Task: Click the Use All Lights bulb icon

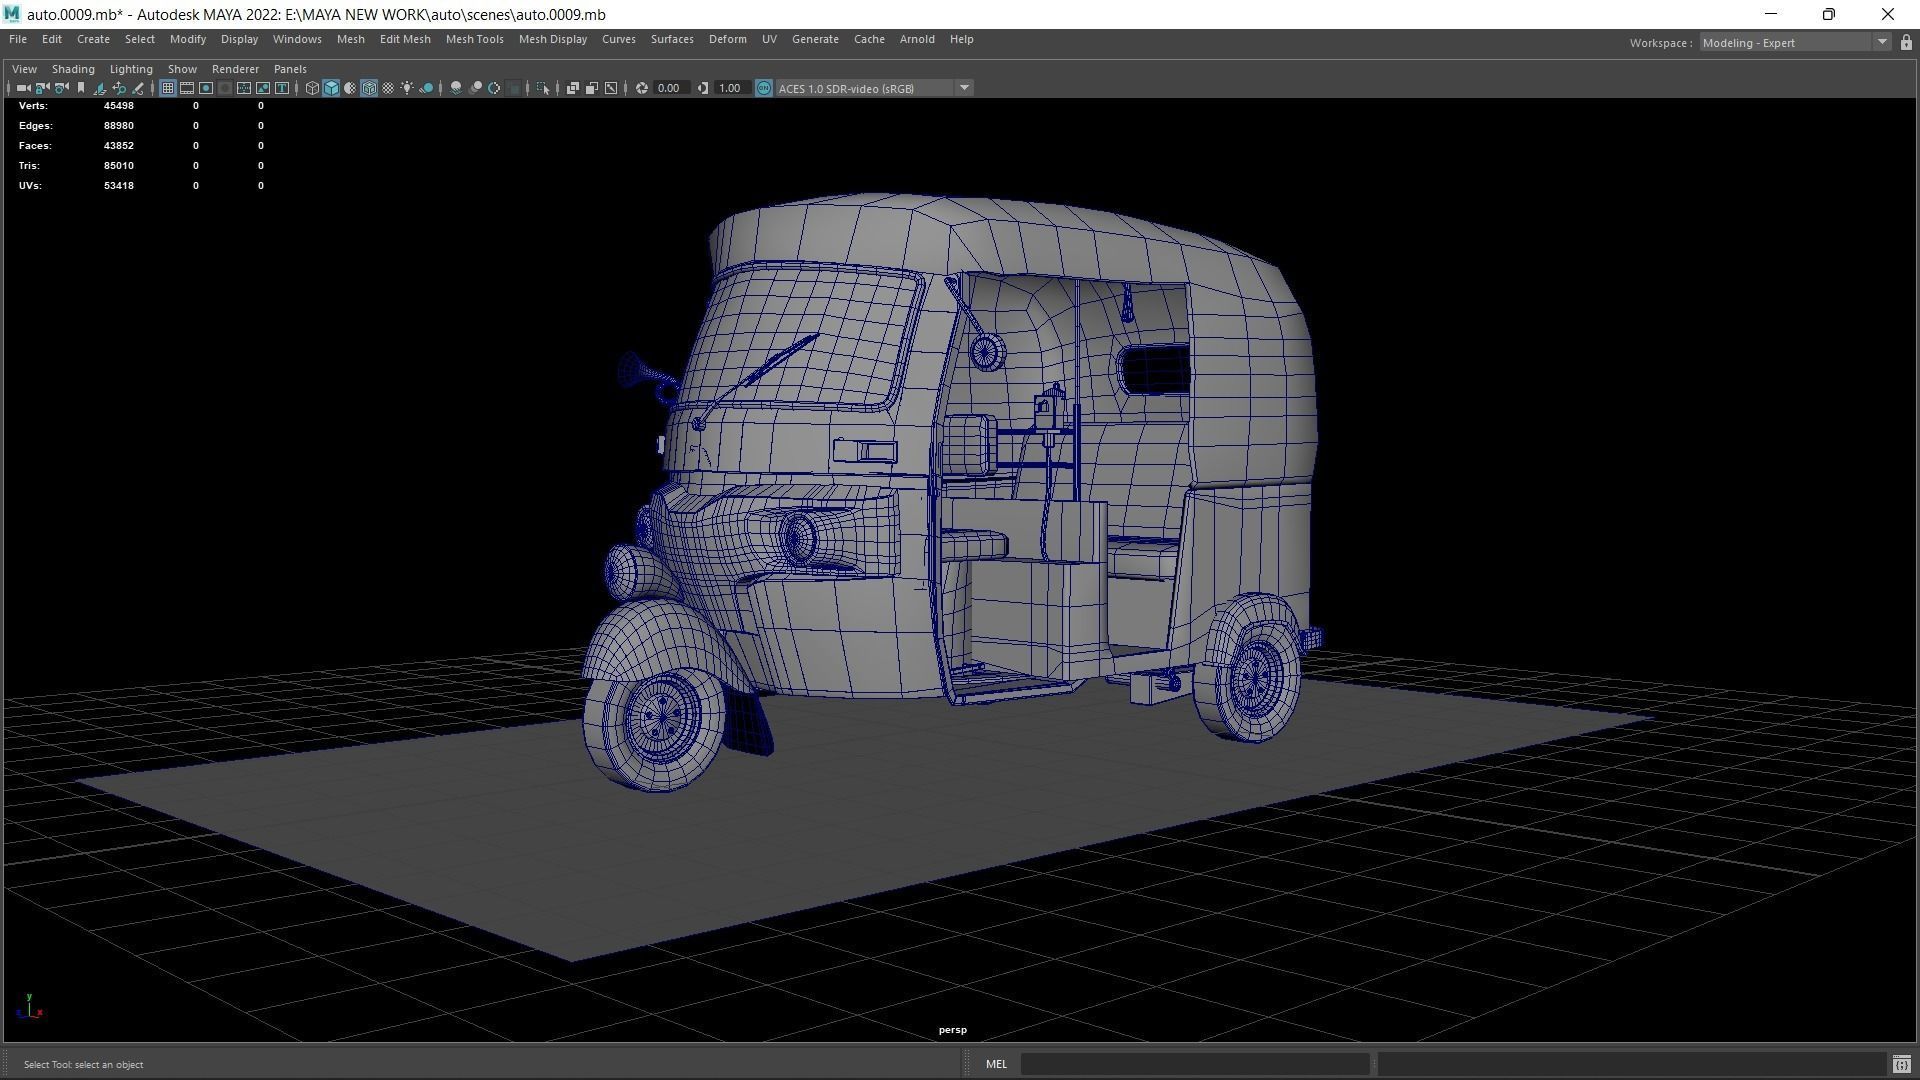Action: pos(407,88)
